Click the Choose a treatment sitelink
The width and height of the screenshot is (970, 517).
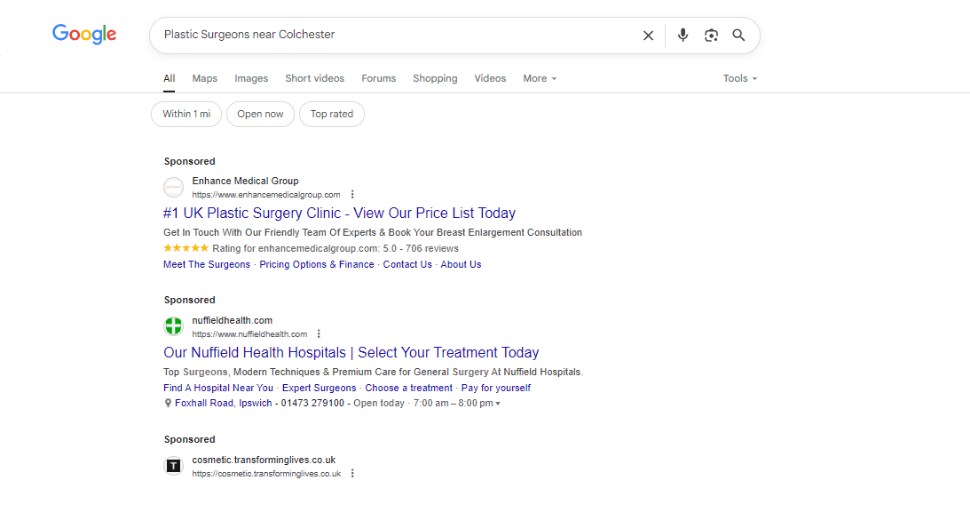[409, 388]
